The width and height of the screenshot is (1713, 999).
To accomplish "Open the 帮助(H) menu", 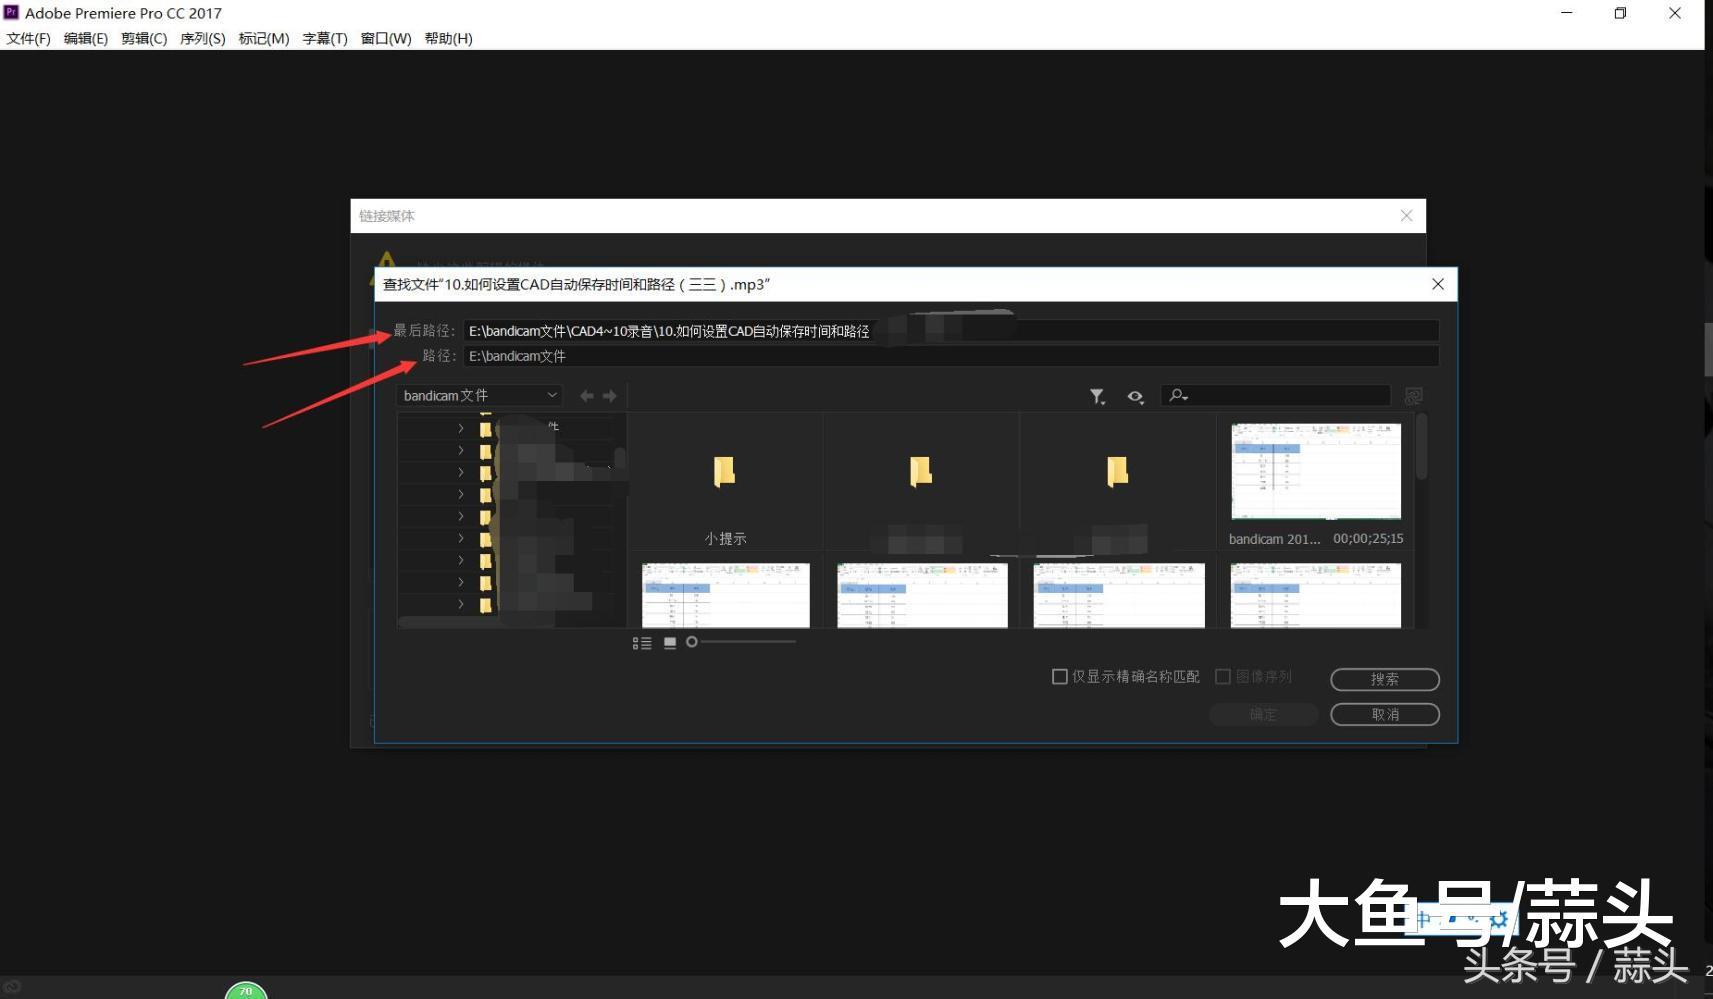I will (448, 38).
